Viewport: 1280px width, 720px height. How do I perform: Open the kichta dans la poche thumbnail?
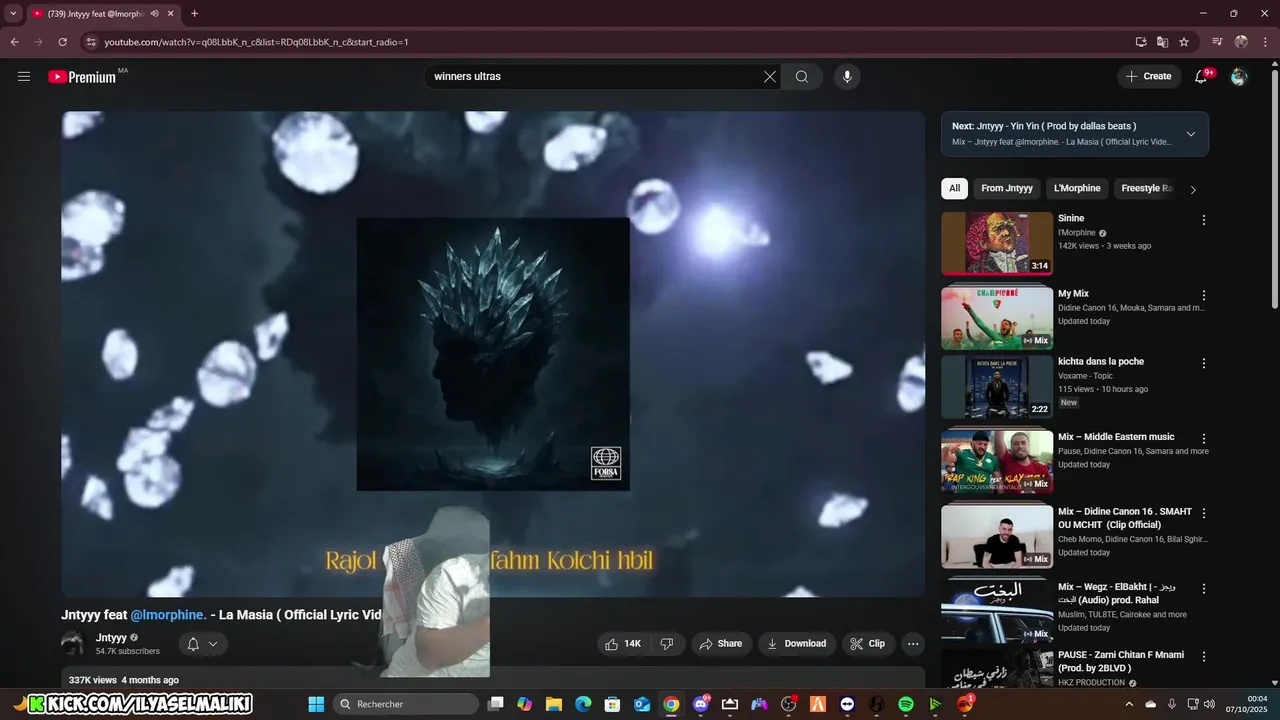pyautogui.click(x=997, y=387)
